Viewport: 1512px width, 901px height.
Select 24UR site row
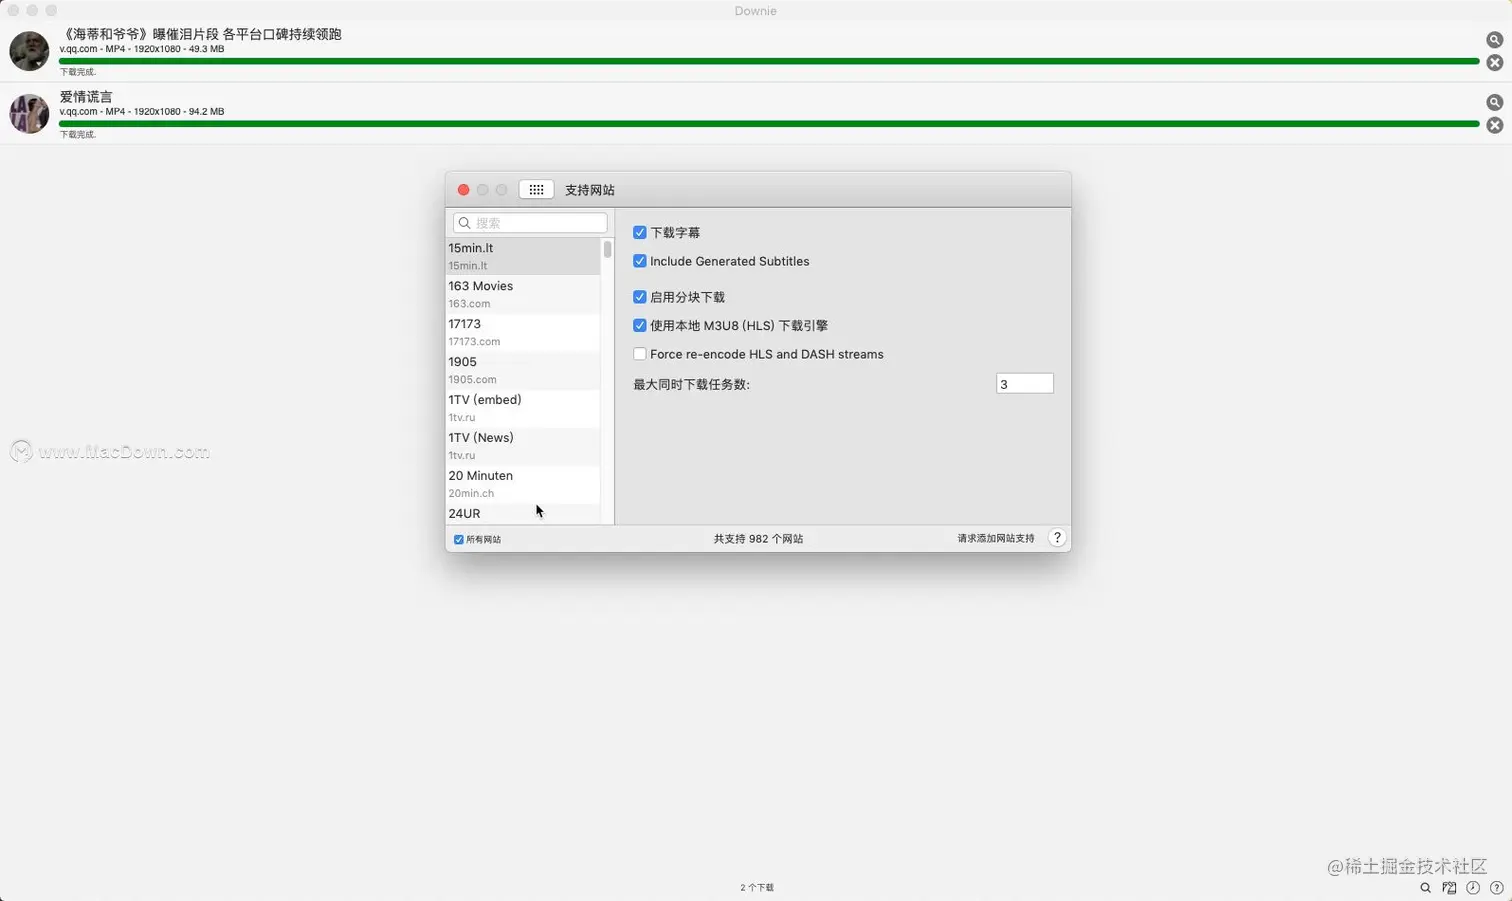(x=523, y=514)
